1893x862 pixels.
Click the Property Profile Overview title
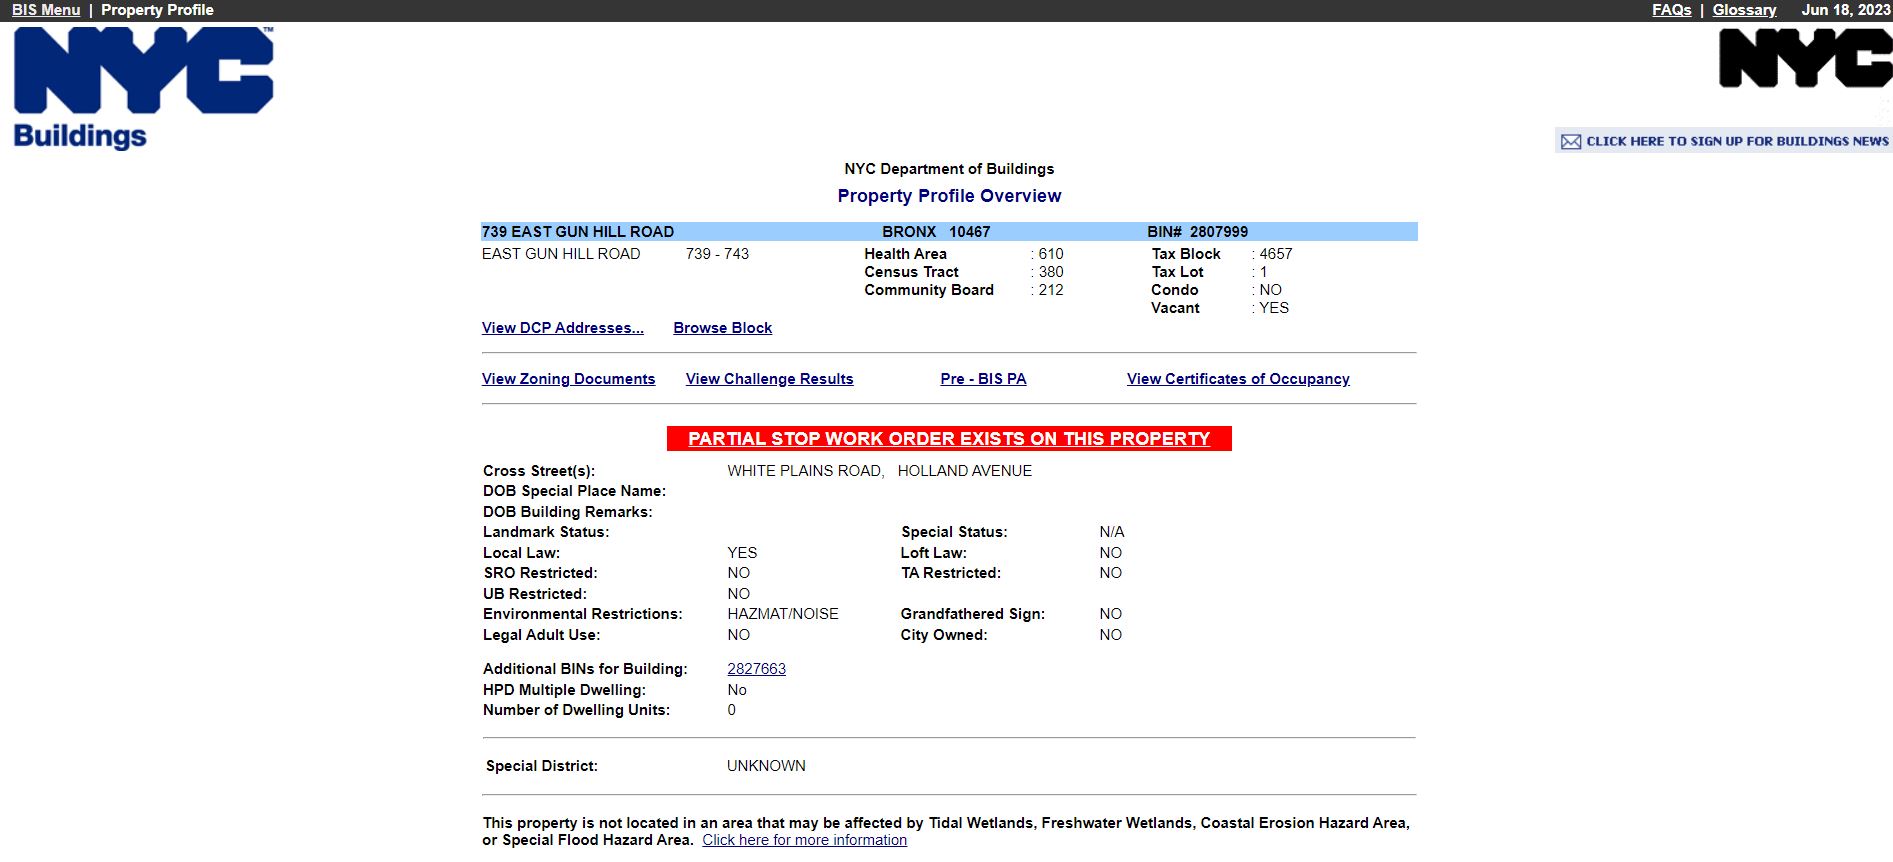[x=949, y=196]
